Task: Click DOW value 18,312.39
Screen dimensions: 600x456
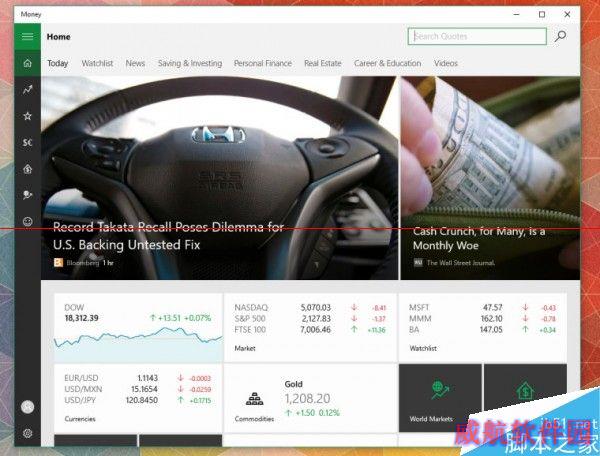Action: coord(82,318)
